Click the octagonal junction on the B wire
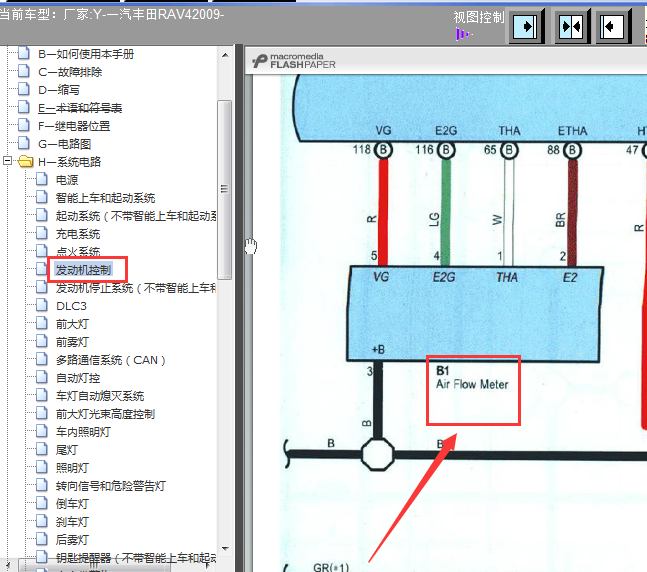Viewport: 647px width, 572px height. coord(378,454)
